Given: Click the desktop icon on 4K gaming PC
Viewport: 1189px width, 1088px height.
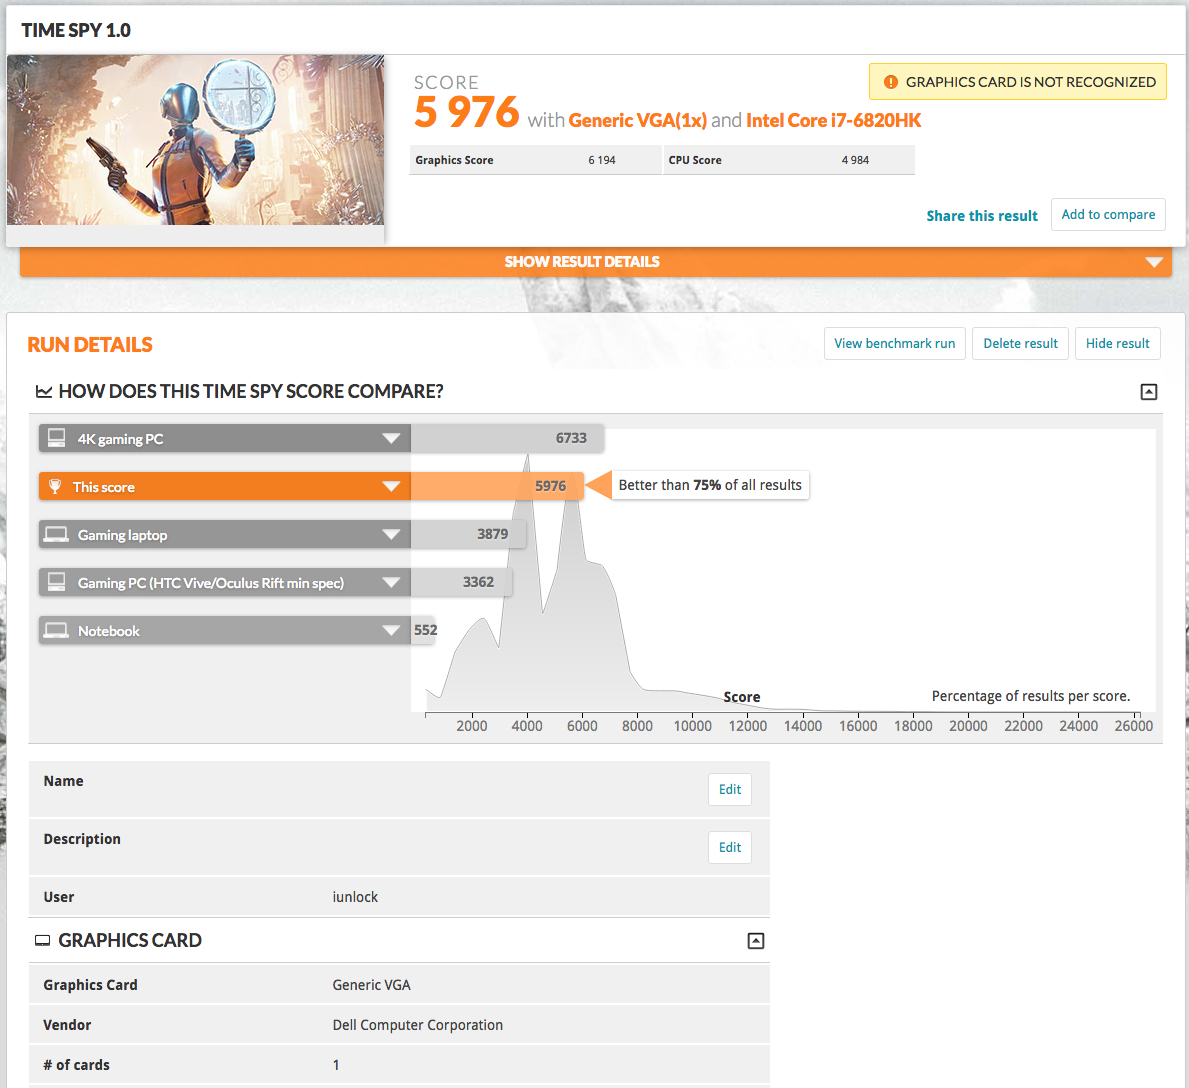Looking at the screenshot, I should click(x=56, y=438).
